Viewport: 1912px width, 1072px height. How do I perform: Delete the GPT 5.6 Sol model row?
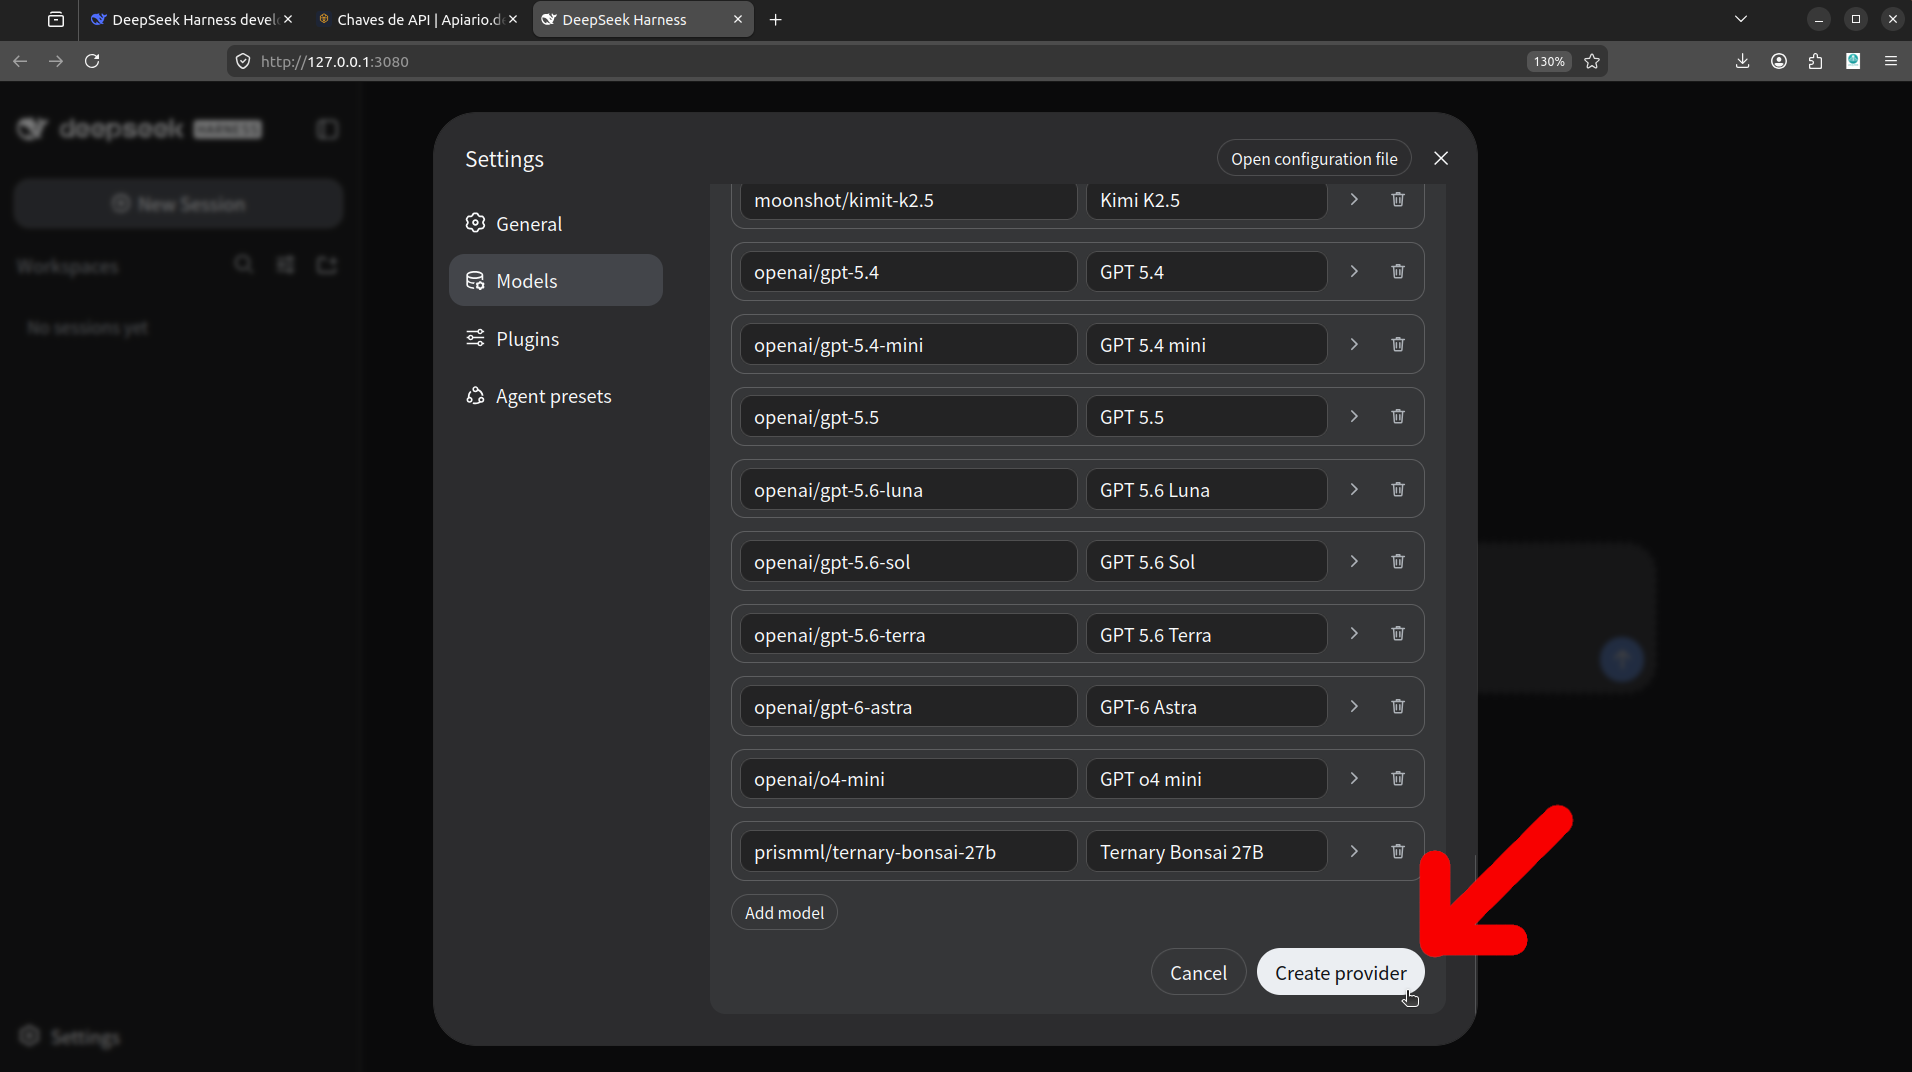tap(1398, 562)
